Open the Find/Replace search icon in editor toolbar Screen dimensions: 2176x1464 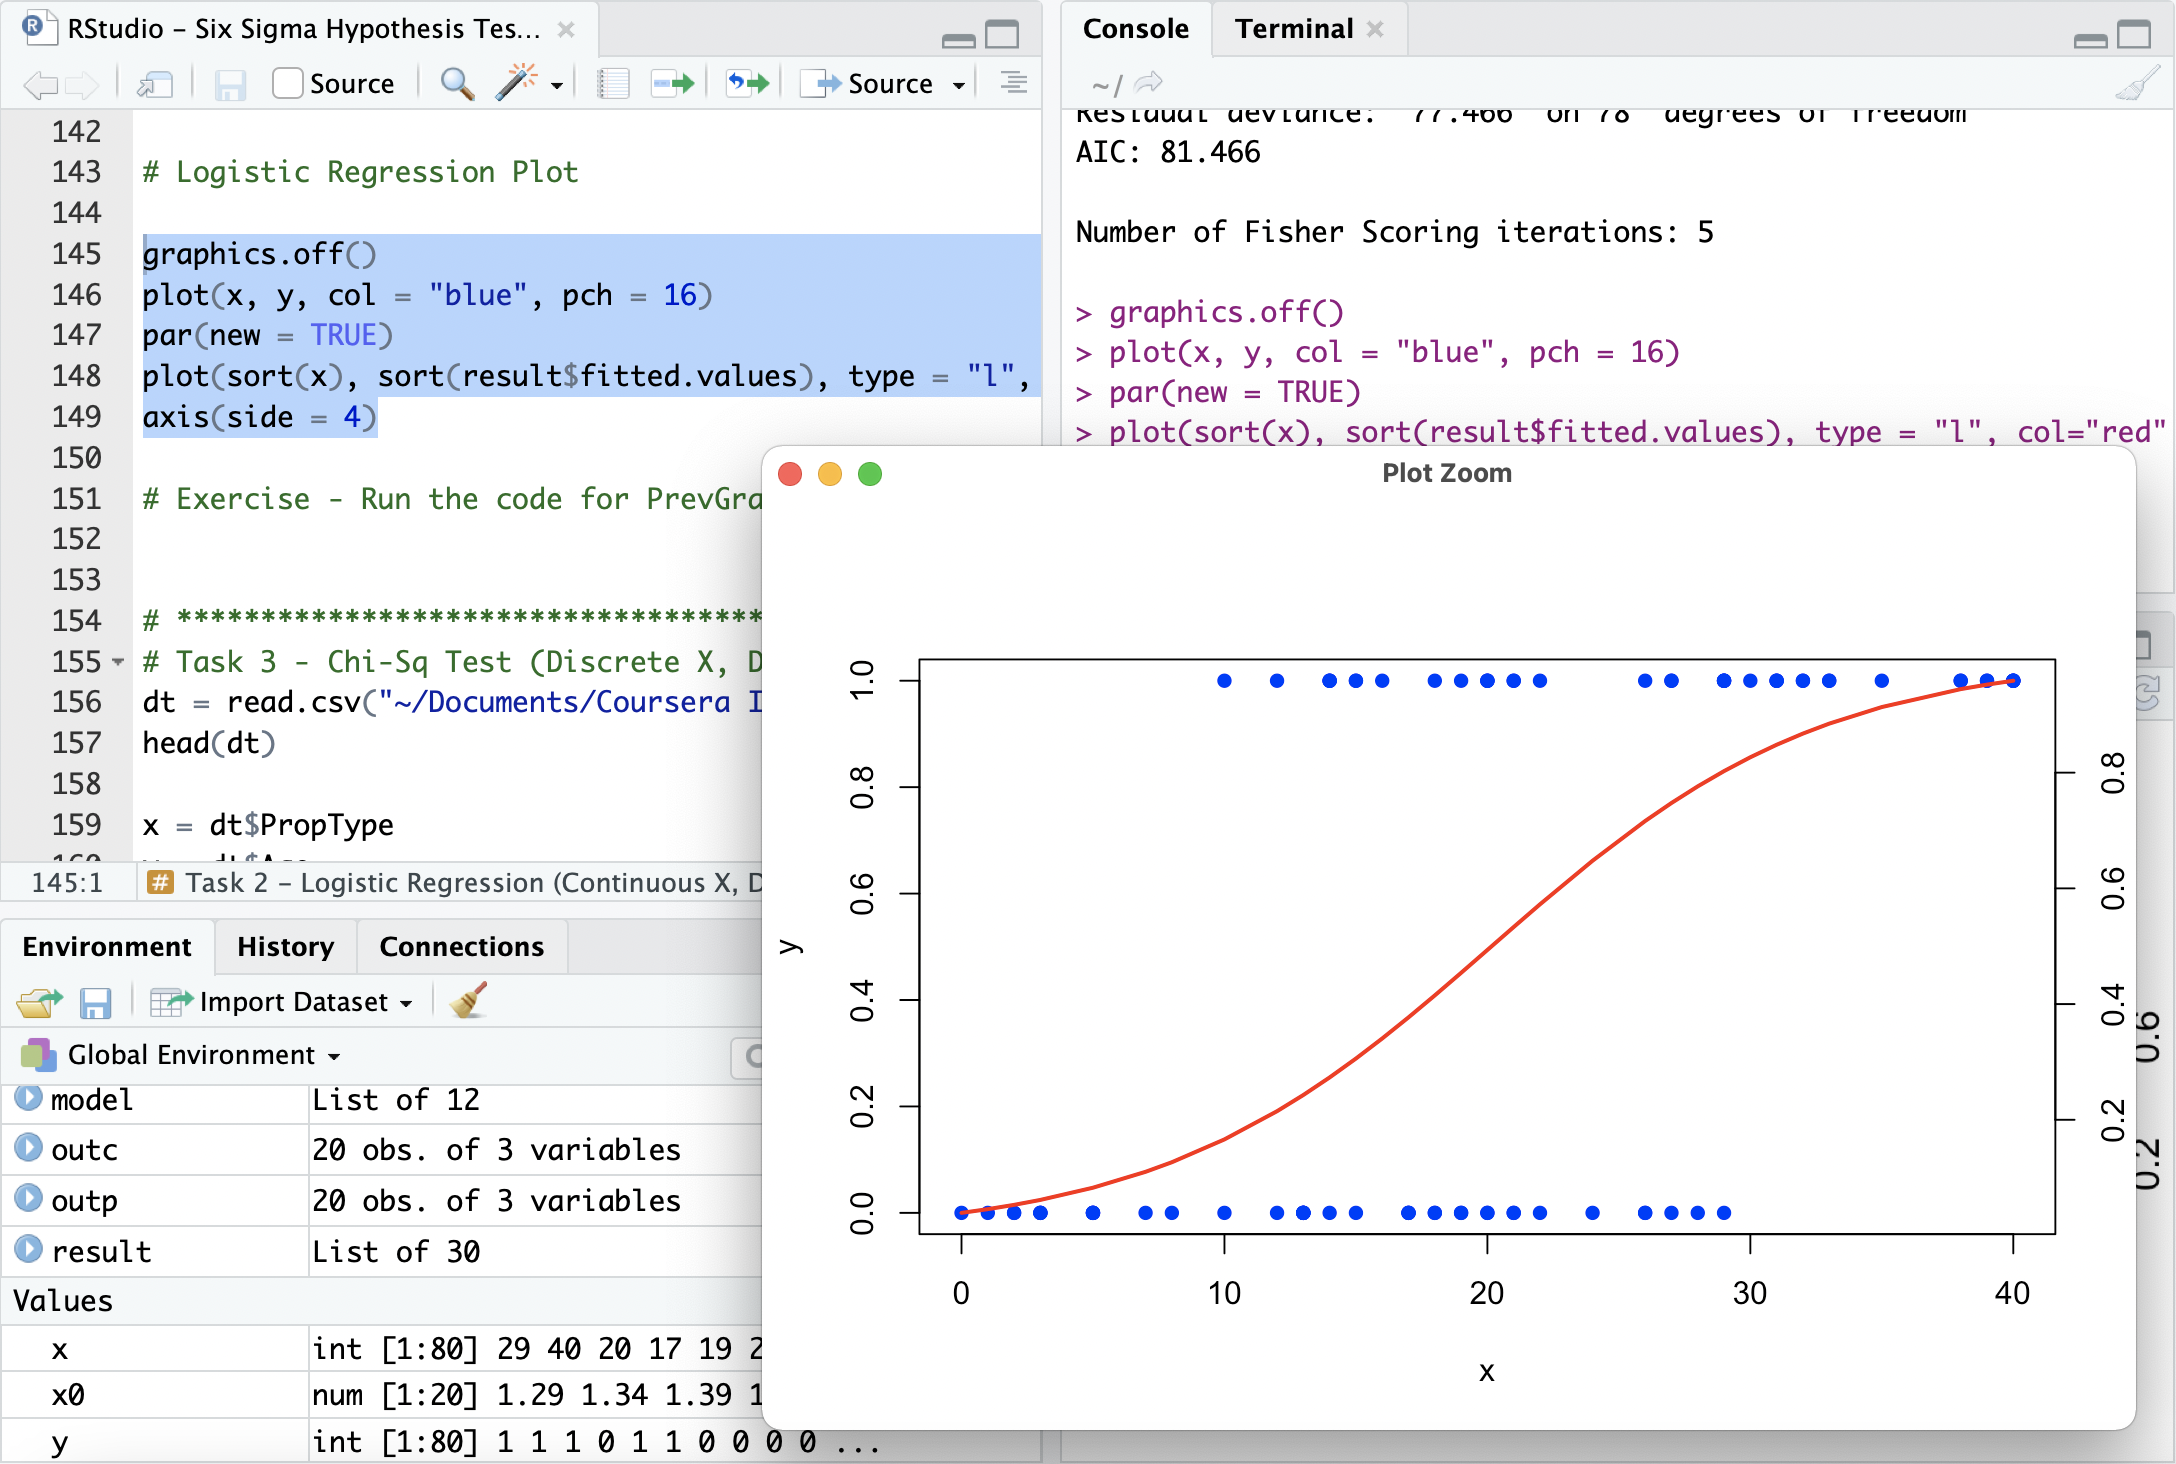(x=455, y=83)
